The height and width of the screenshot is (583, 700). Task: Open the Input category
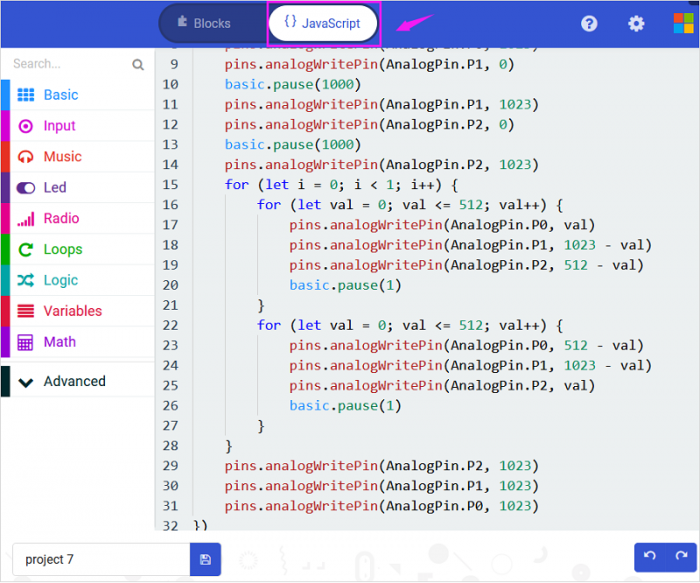point(60,126)
